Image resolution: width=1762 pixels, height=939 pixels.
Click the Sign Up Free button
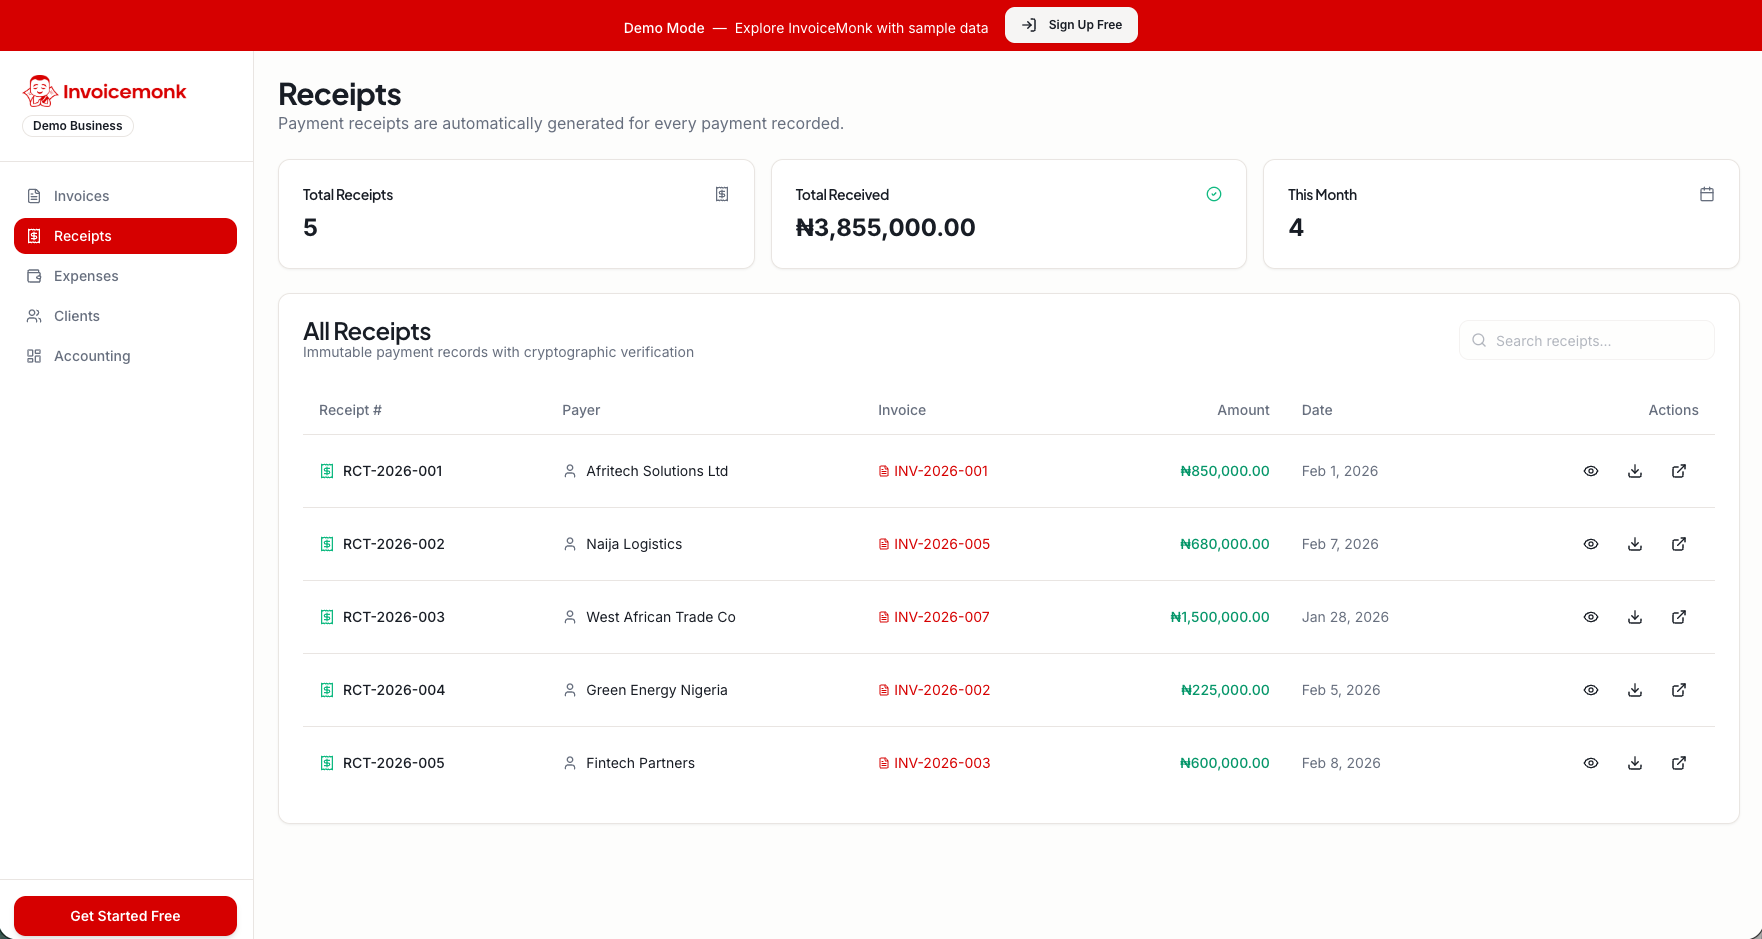pyautogui.click(x=1071, y=25)
